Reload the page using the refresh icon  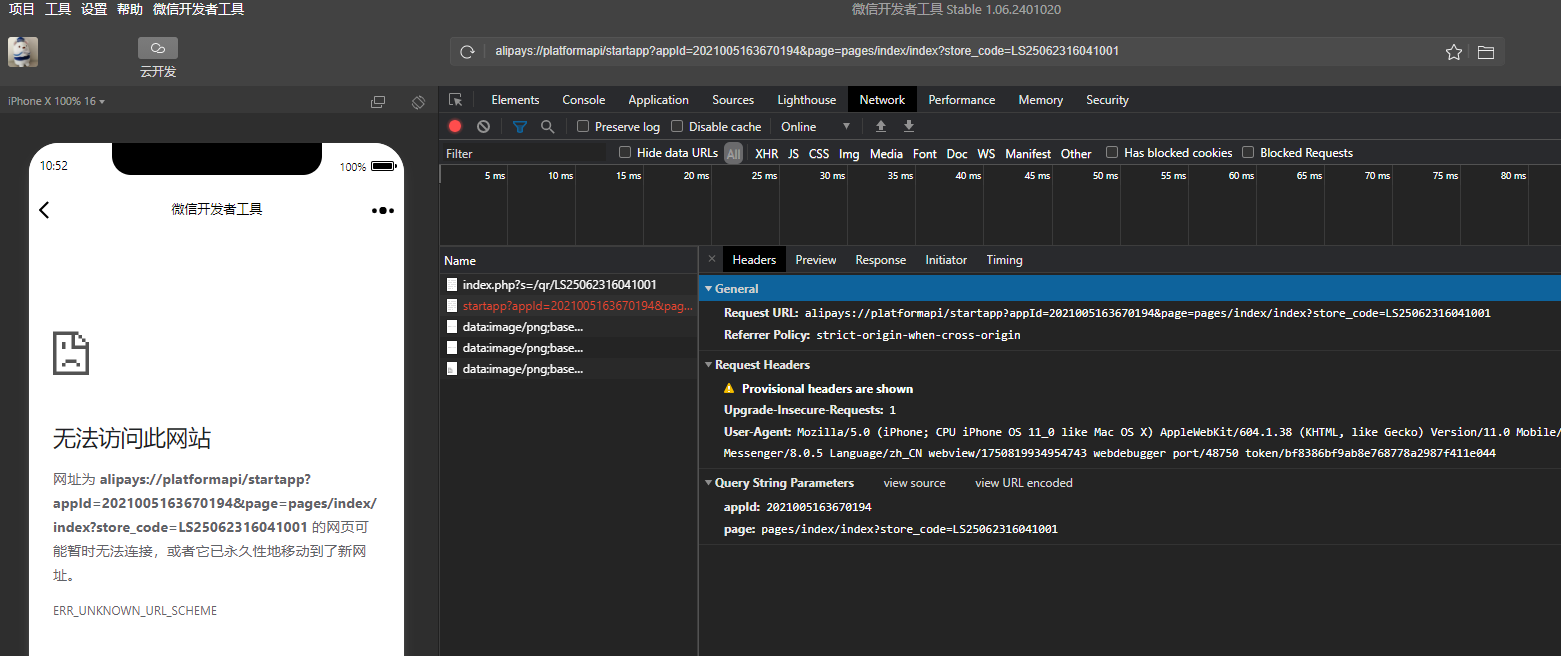click(x=467, y=52)
